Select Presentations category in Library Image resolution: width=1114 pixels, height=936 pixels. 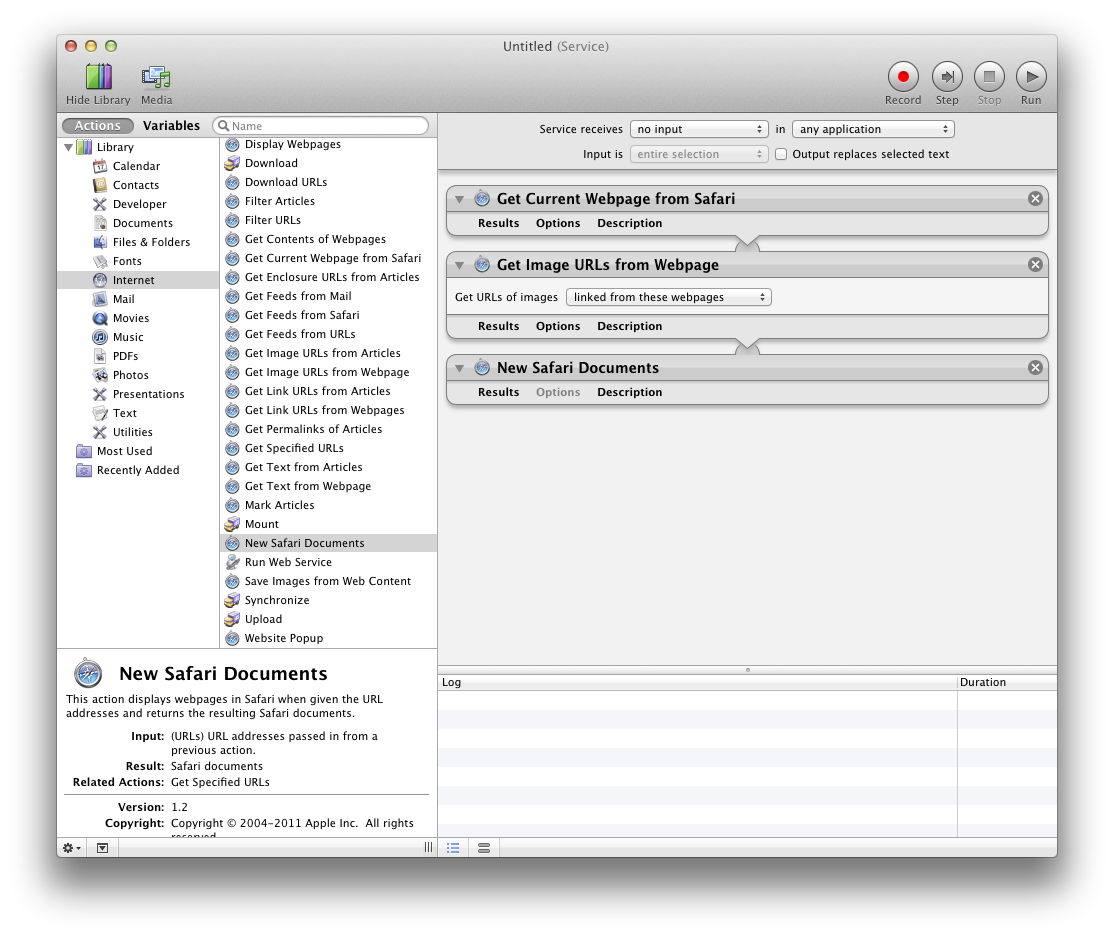point(138,394)
